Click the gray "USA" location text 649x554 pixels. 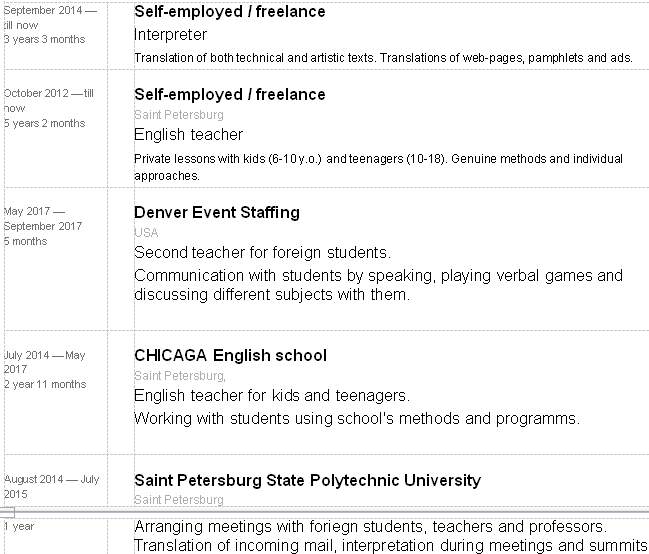[146, 232]
